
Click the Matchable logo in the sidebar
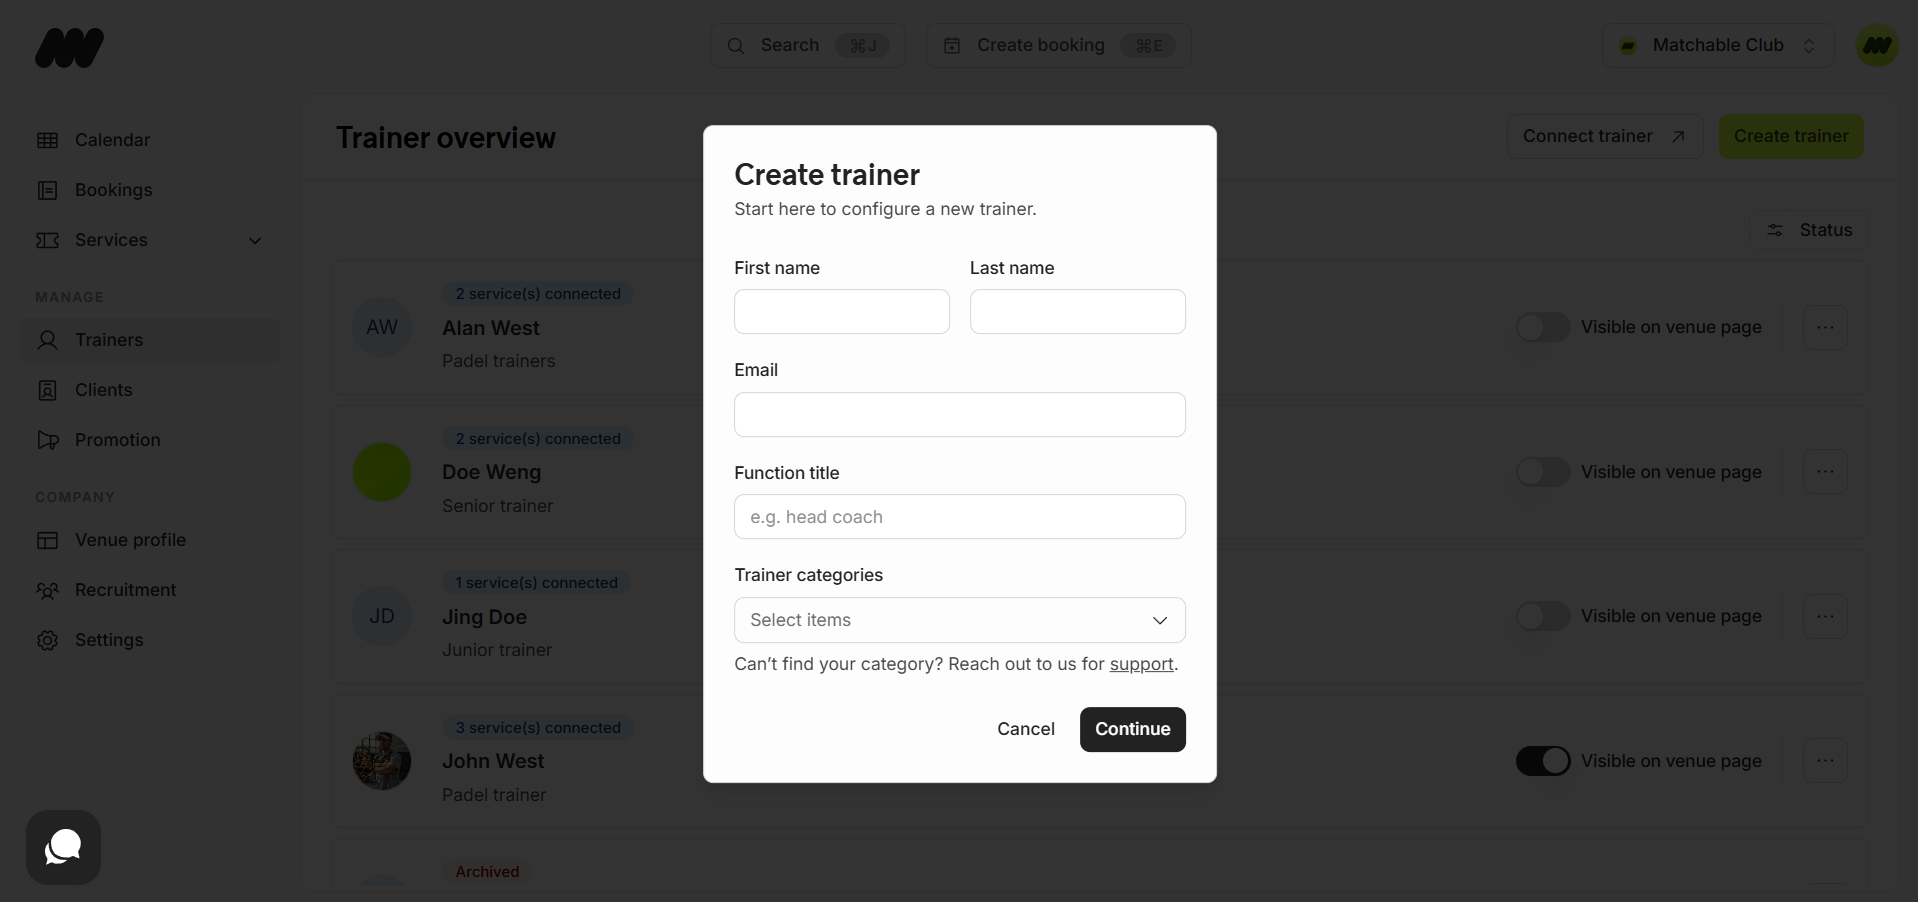pos(69,48)
